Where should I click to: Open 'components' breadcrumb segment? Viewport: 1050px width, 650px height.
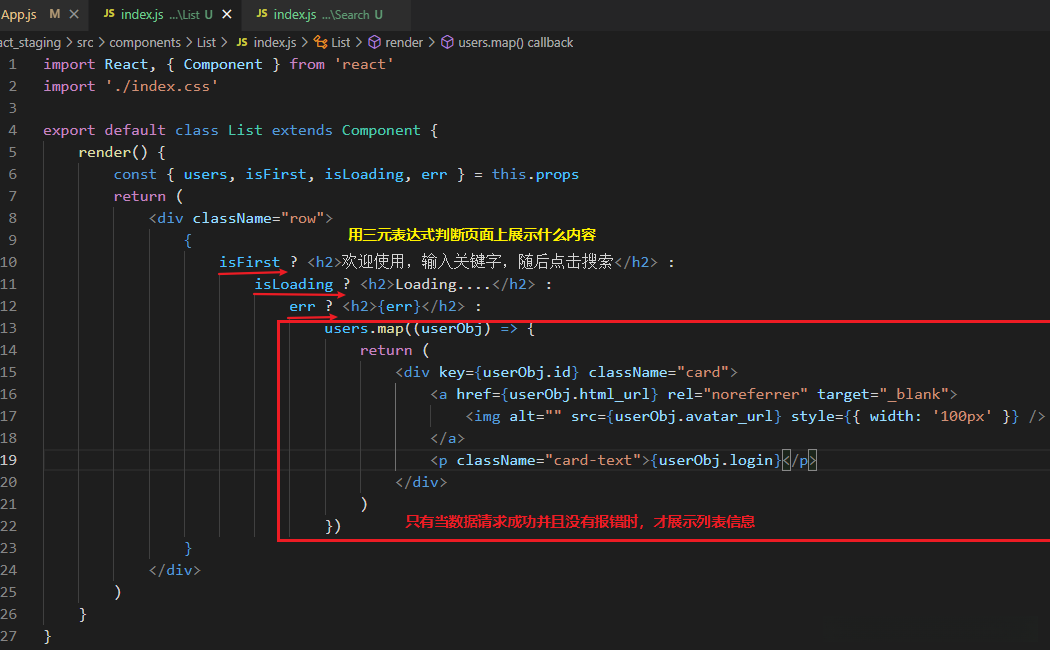click(x=145, y=42)
